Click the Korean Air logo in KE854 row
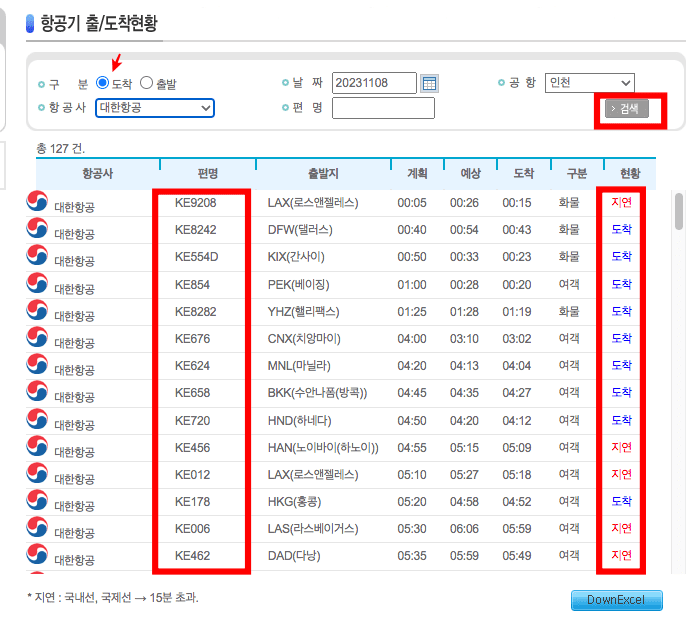Image resolution: width=687 pixels, height=618 pixels. point(37,283)
